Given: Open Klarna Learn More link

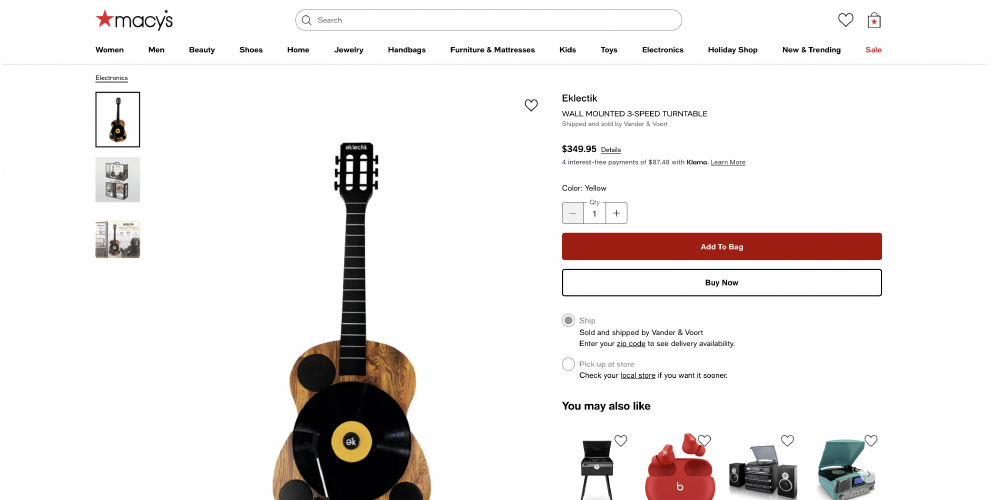Looking at the screenshot, I should click(x=728, y=162).
